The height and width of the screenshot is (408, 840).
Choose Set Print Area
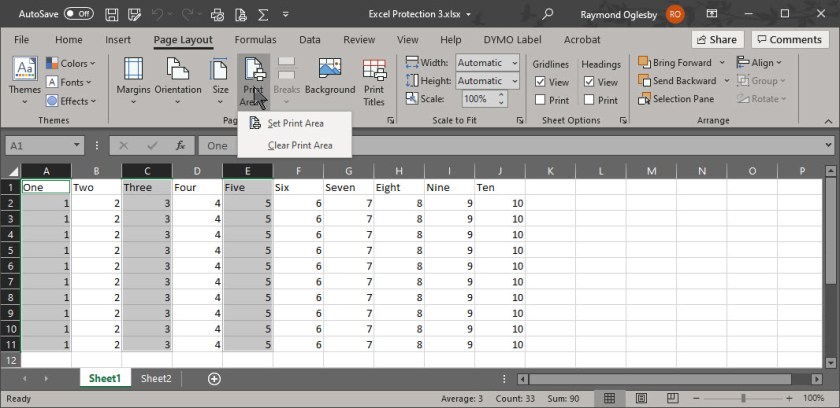click(x=295, y=124)
